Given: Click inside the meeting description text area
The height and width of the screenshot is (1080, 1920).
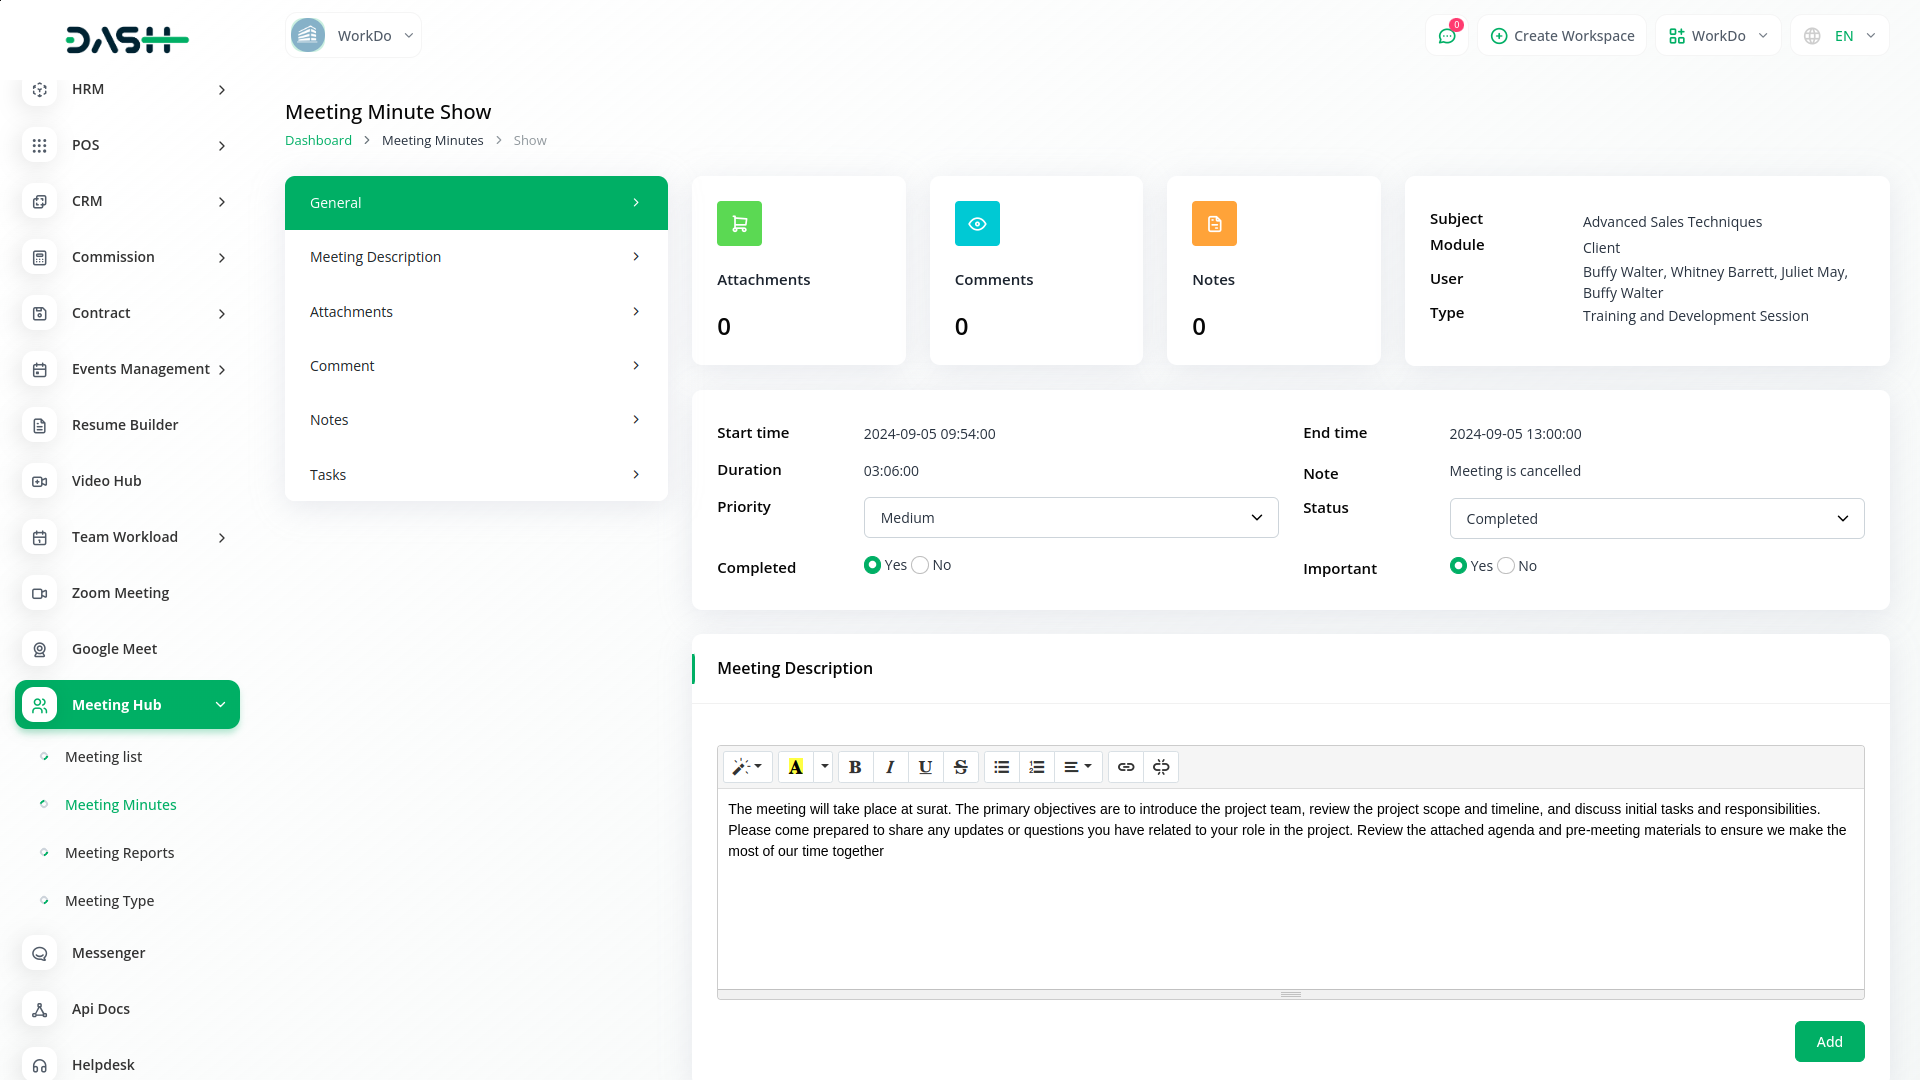Looking at the screenshot, I should tap(1290, 900).
